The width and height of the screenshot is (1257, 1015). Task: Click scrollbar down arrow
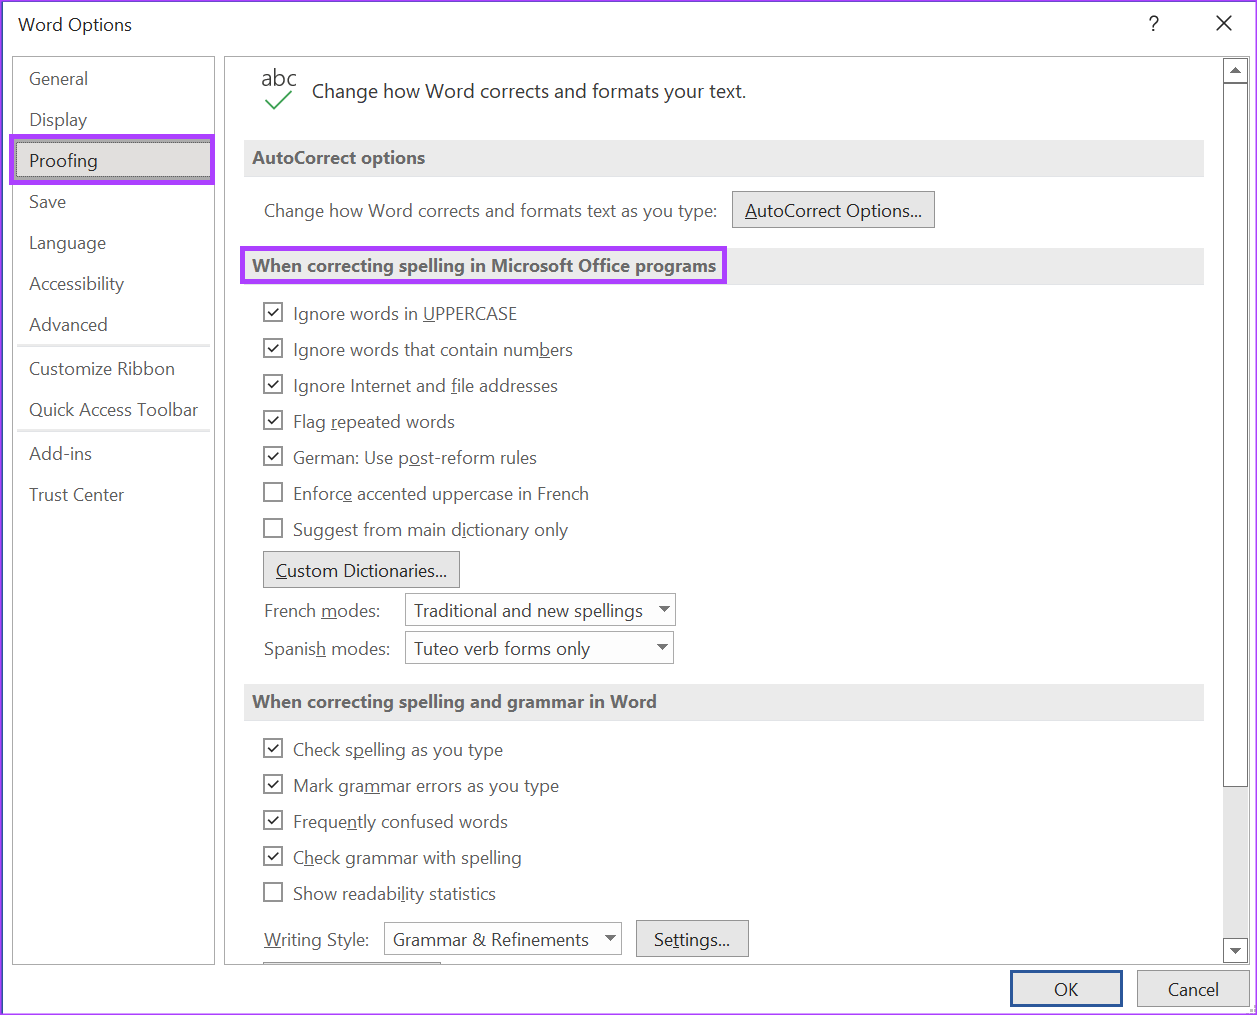(1235, 951)
